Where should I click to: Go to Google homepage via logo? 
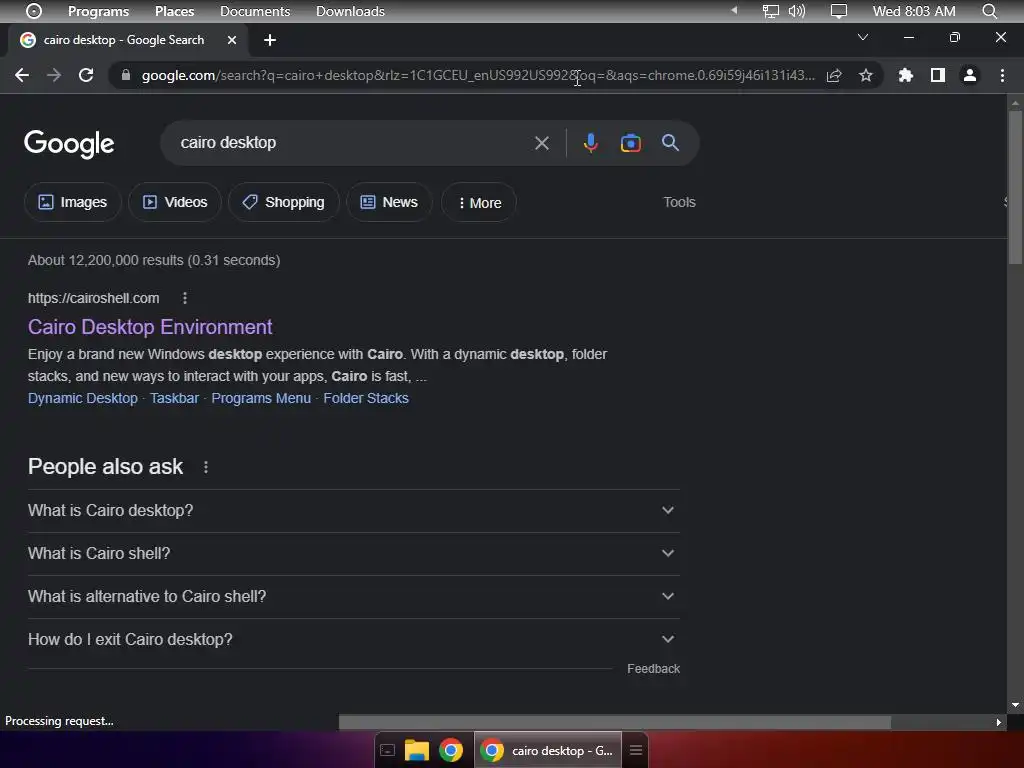69,144
